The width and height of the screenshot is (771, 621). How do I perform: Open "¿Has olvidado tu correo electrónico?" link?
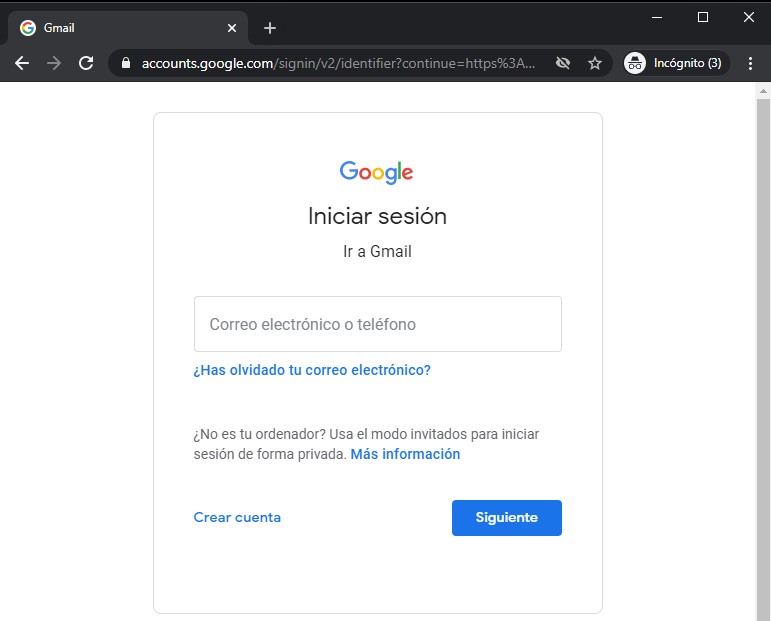pyautogui.click(x=312, y=370)
